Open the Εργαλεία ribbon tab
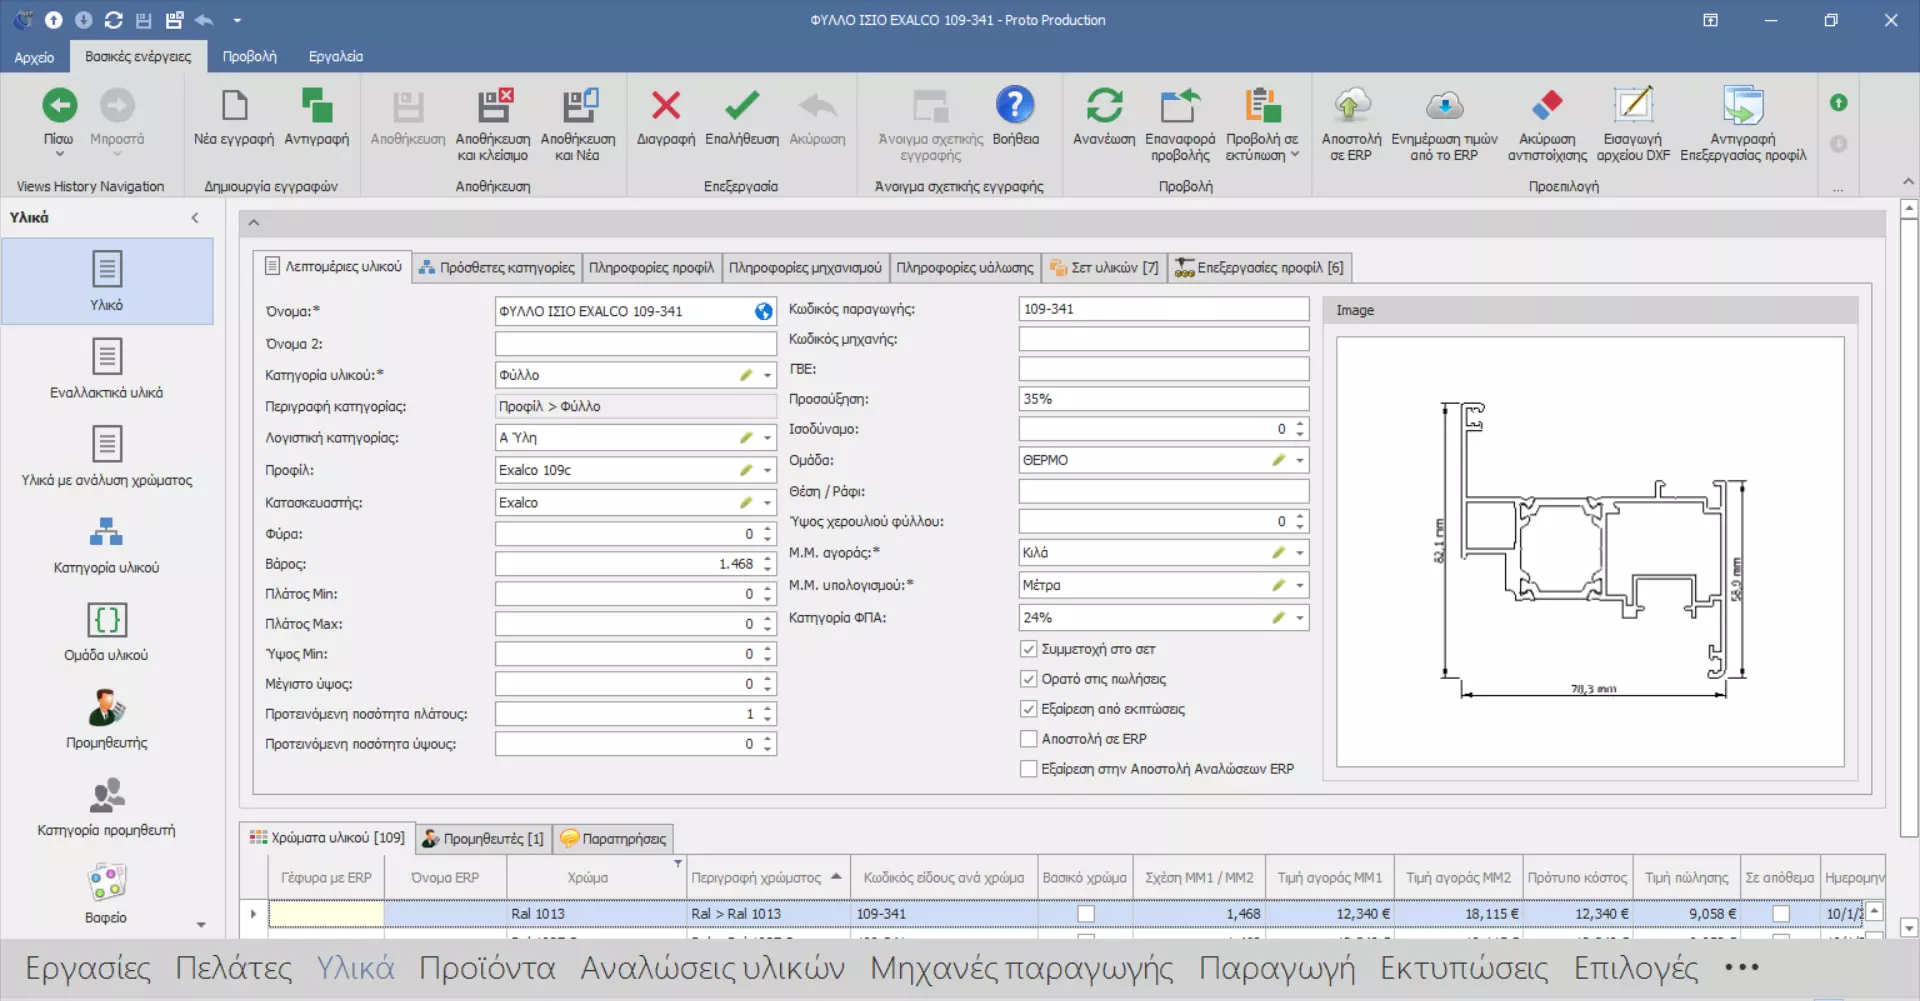 click(336, 57)
